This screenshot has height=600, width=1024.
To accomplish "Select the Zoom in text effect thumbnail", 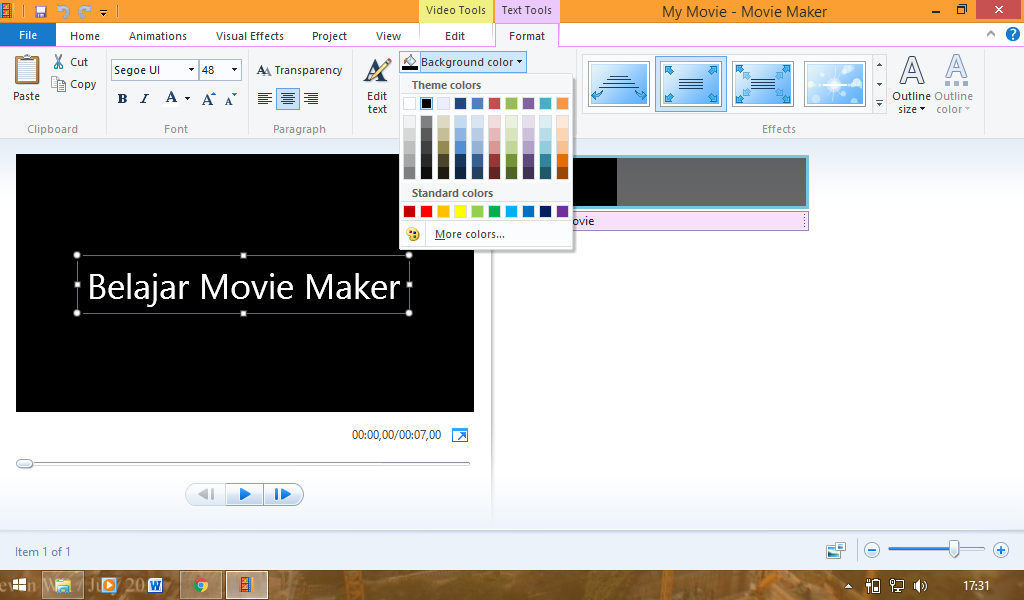I will pyautogui.click(x=691, y=84).
